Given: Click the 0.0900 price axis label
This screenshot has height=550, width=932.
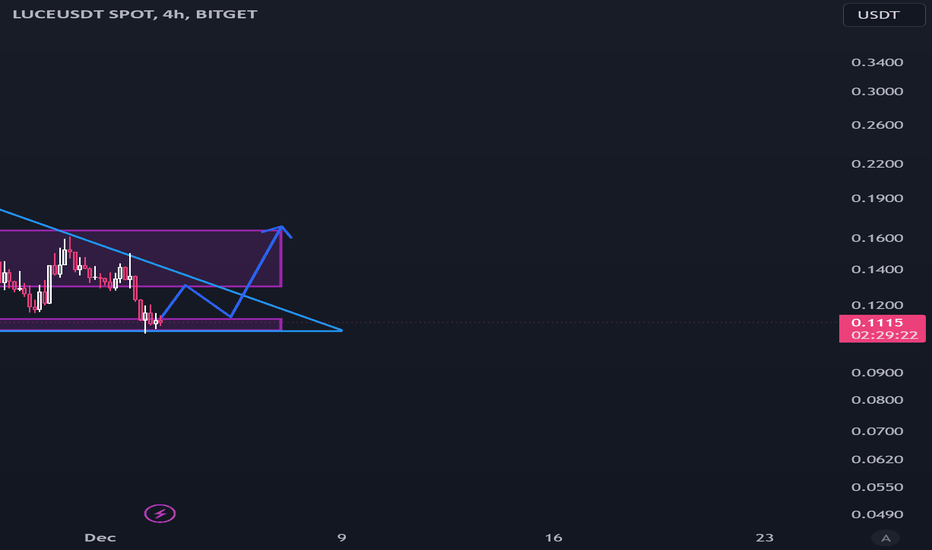Looking at the screenshot, I should (x=877, y=373).
